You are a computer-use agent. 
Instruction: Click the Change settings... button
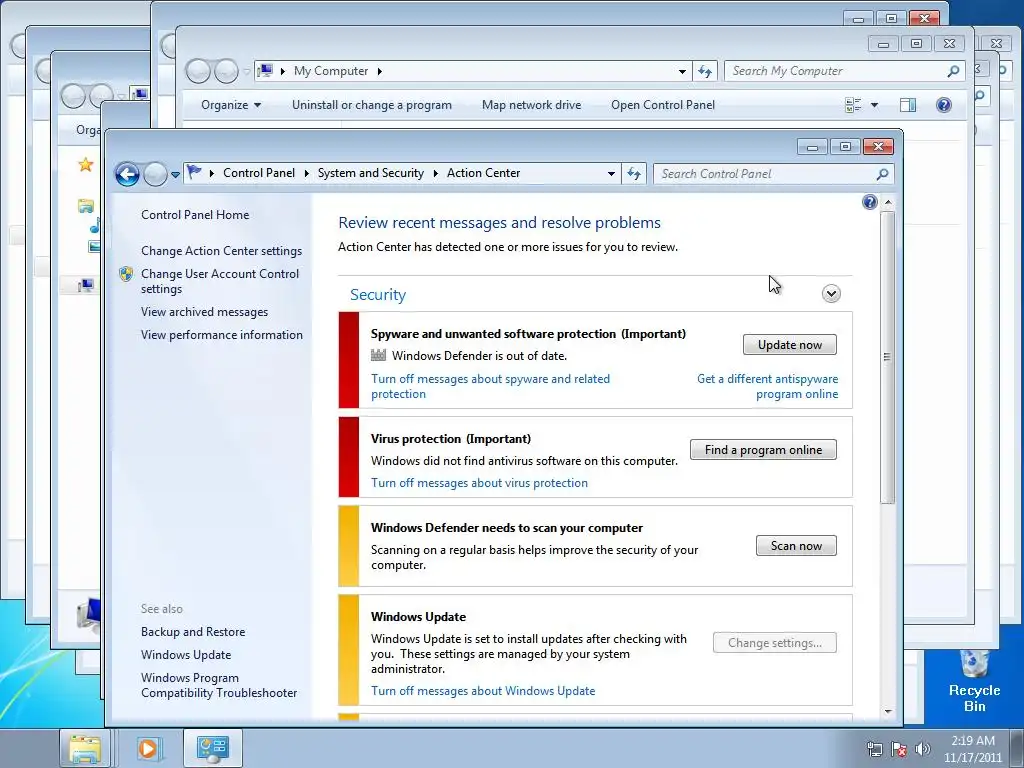click(775, 643)
